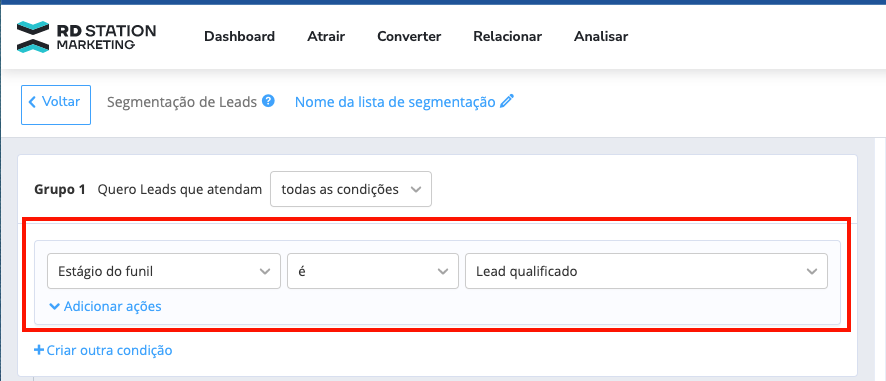Open the 'é' operator dropdown

click(373, 271)
